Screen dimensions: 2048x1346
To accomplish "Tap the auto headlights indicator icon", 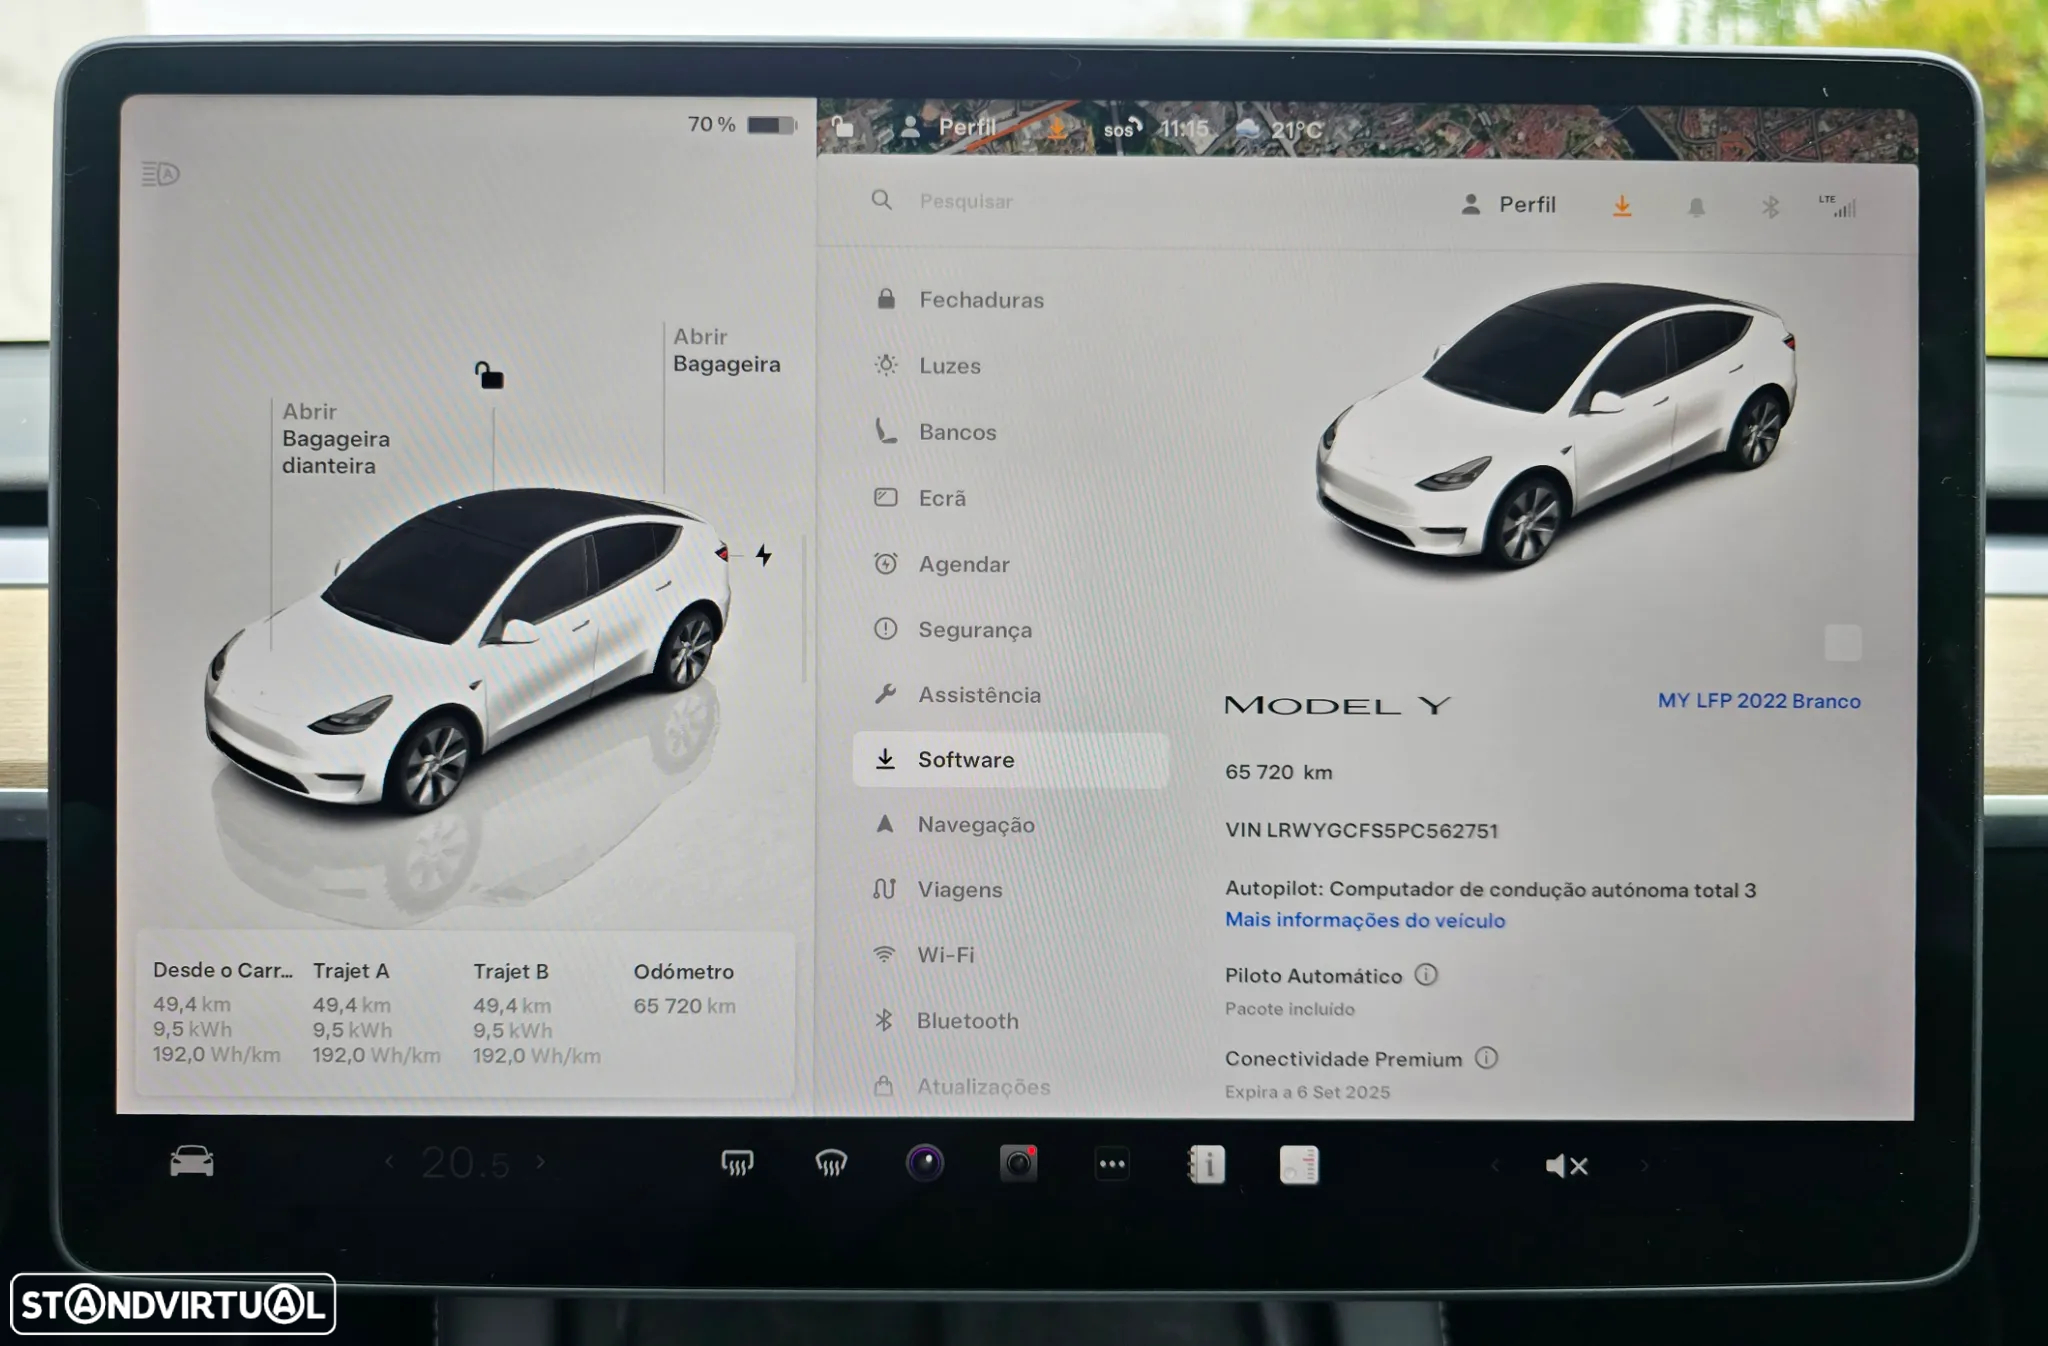I will (x=160, y=174).
